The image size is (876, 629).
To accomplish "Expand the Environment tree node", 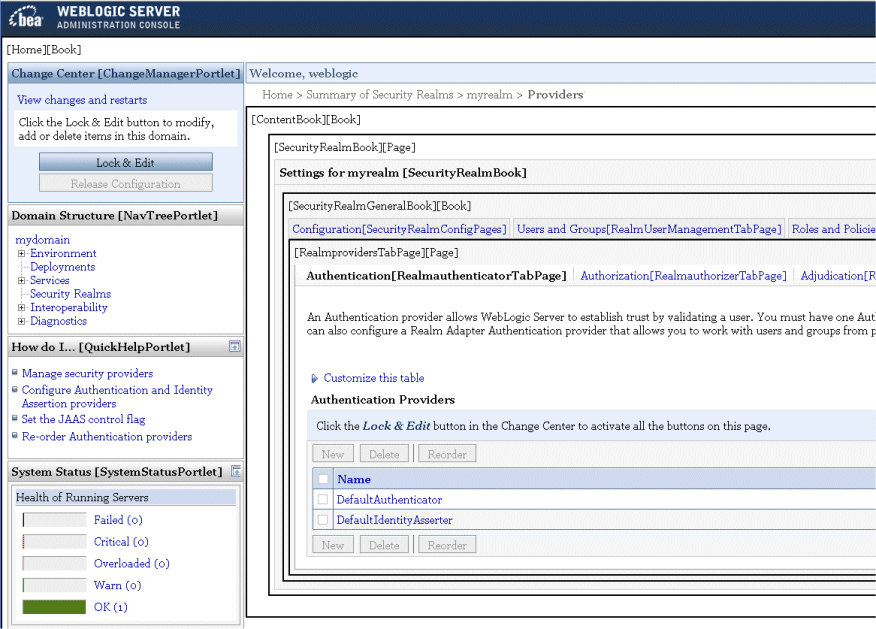I will 22,253.
